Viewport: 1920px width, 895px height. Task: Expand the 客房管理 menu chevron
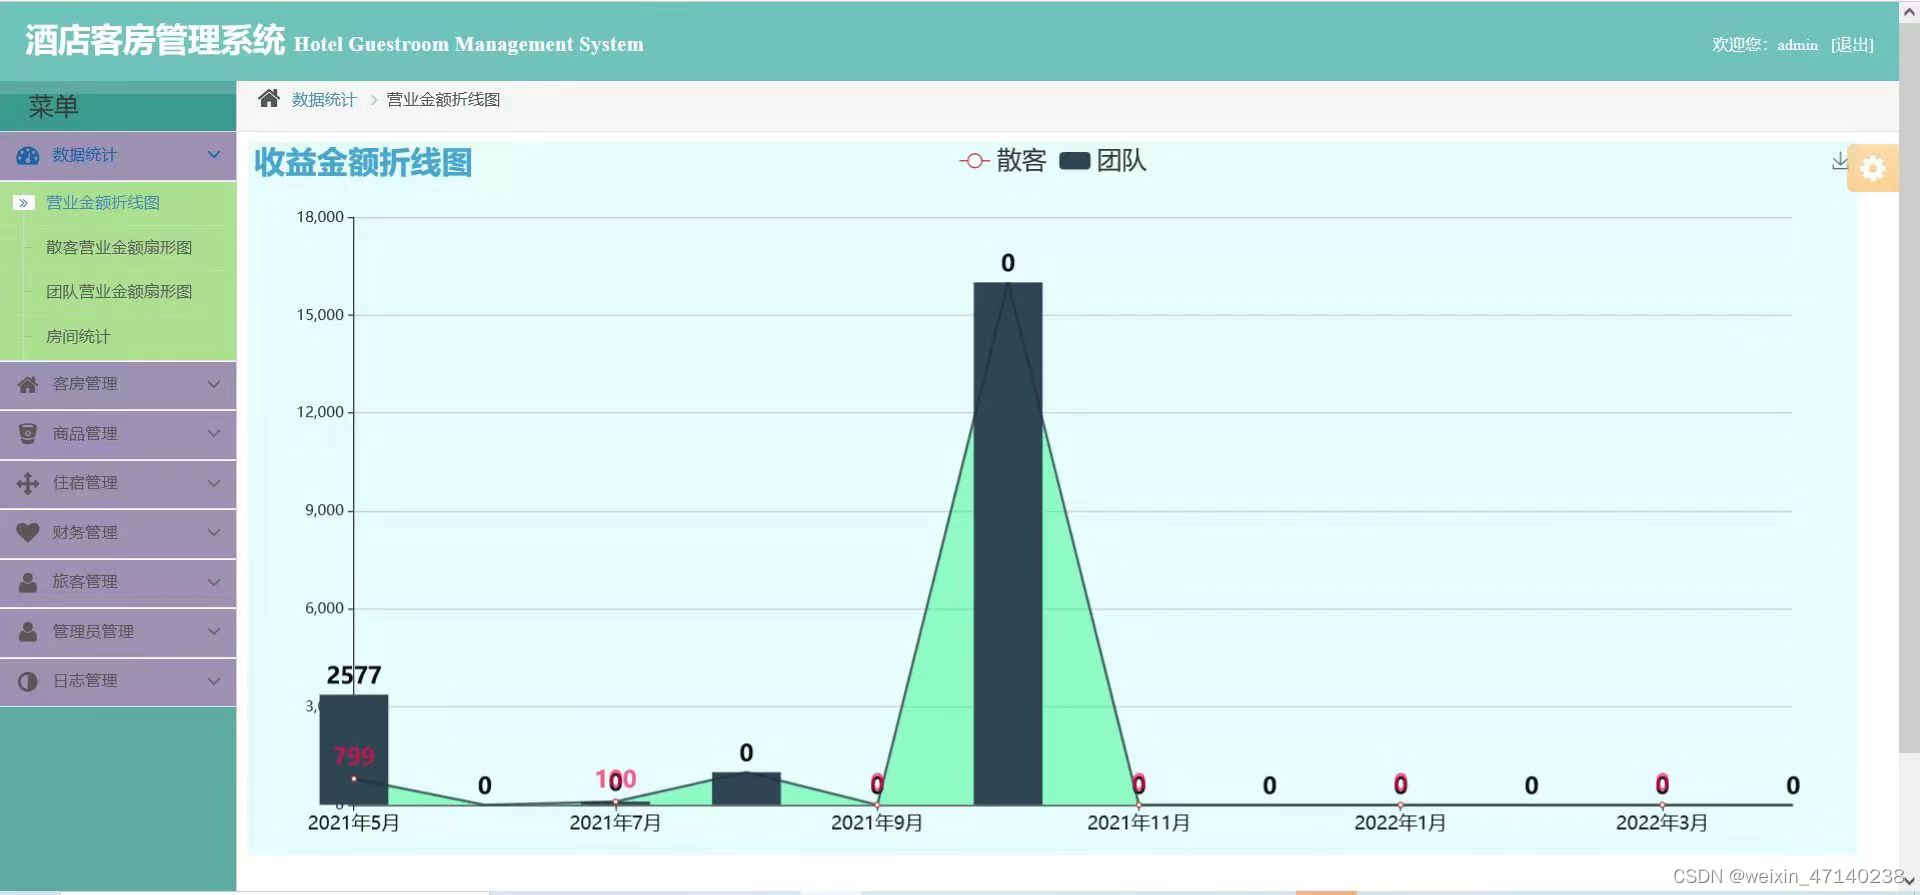213,384
